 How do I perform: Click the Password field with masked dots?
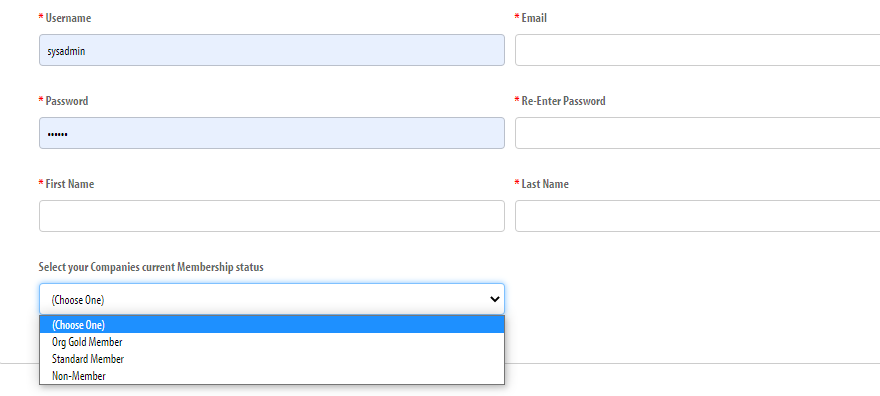tap(272, 133)
